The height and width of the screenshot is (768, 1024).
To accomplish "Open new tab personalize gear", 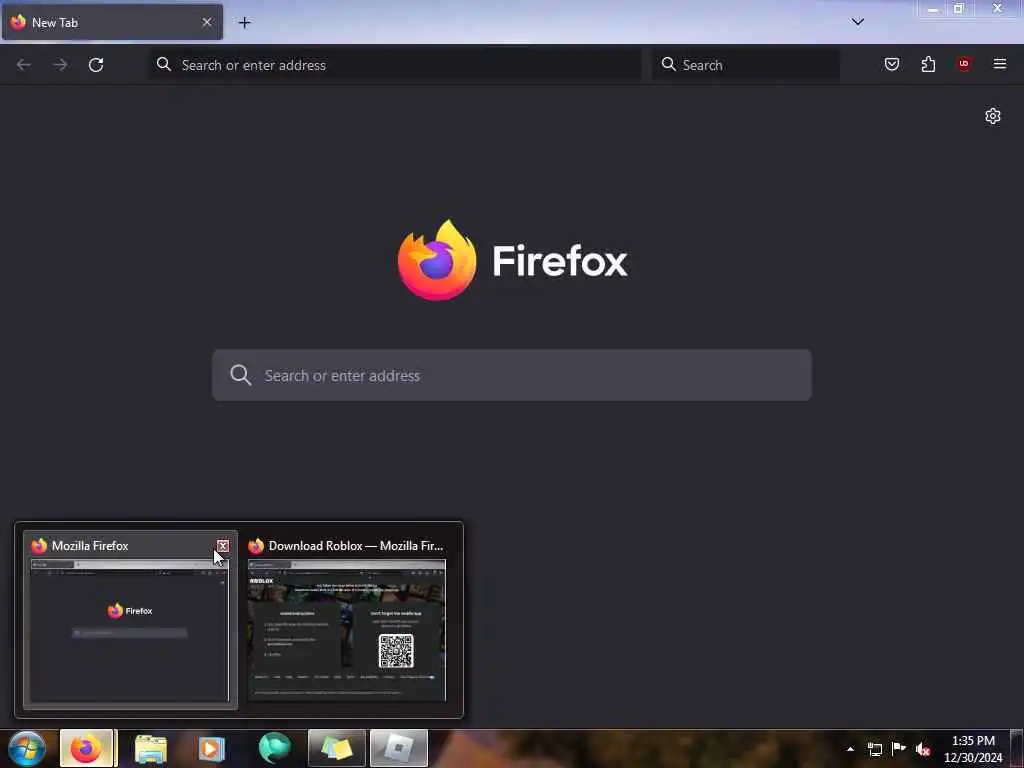I will [993, 116].
